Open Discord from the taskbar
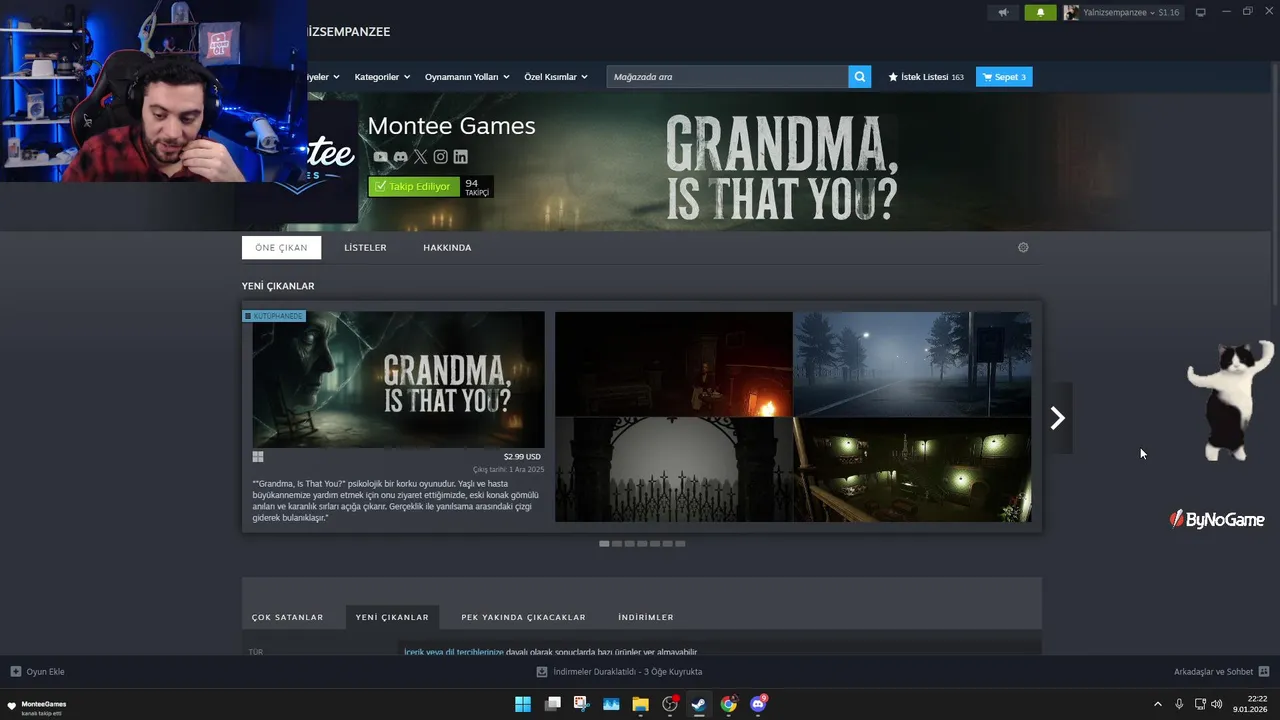 click(x=758, y=704)
